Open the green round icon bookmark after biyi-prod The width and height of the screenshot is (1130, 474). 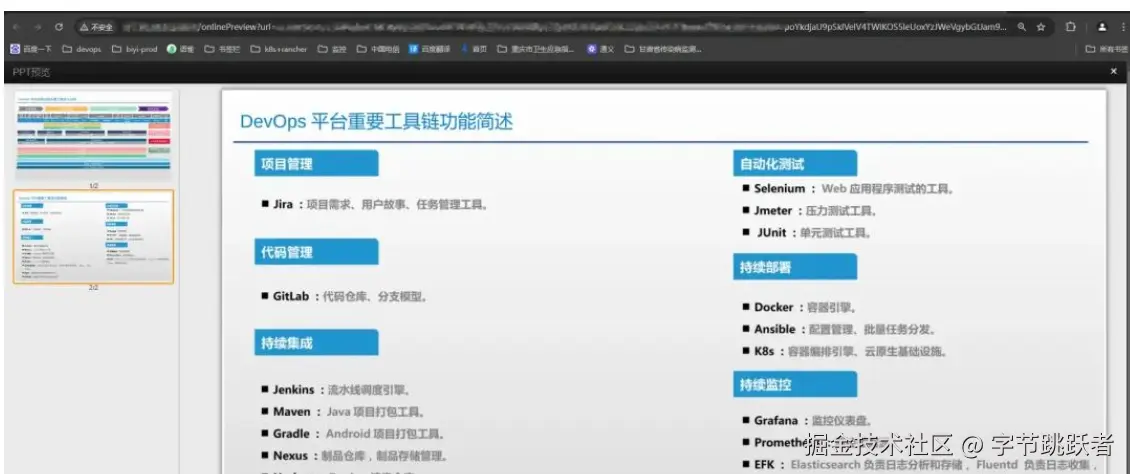tap(180, 49)
